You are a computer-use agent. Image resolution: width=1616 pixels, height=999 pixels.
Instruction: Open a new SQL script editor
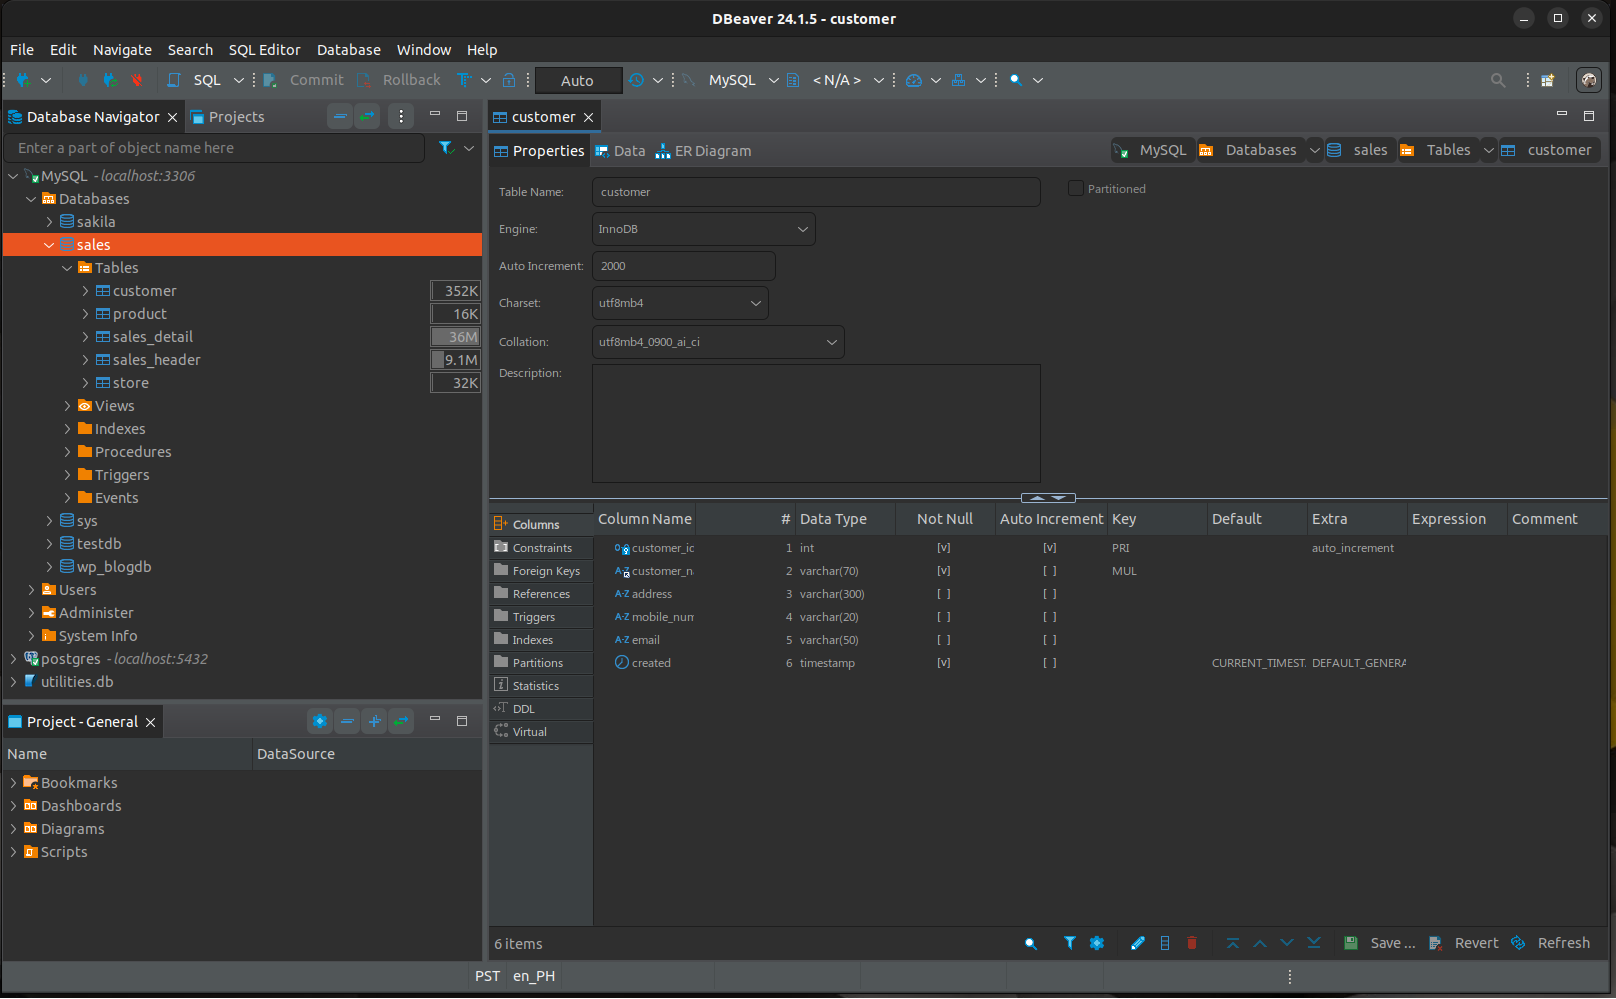click(197, 80)
